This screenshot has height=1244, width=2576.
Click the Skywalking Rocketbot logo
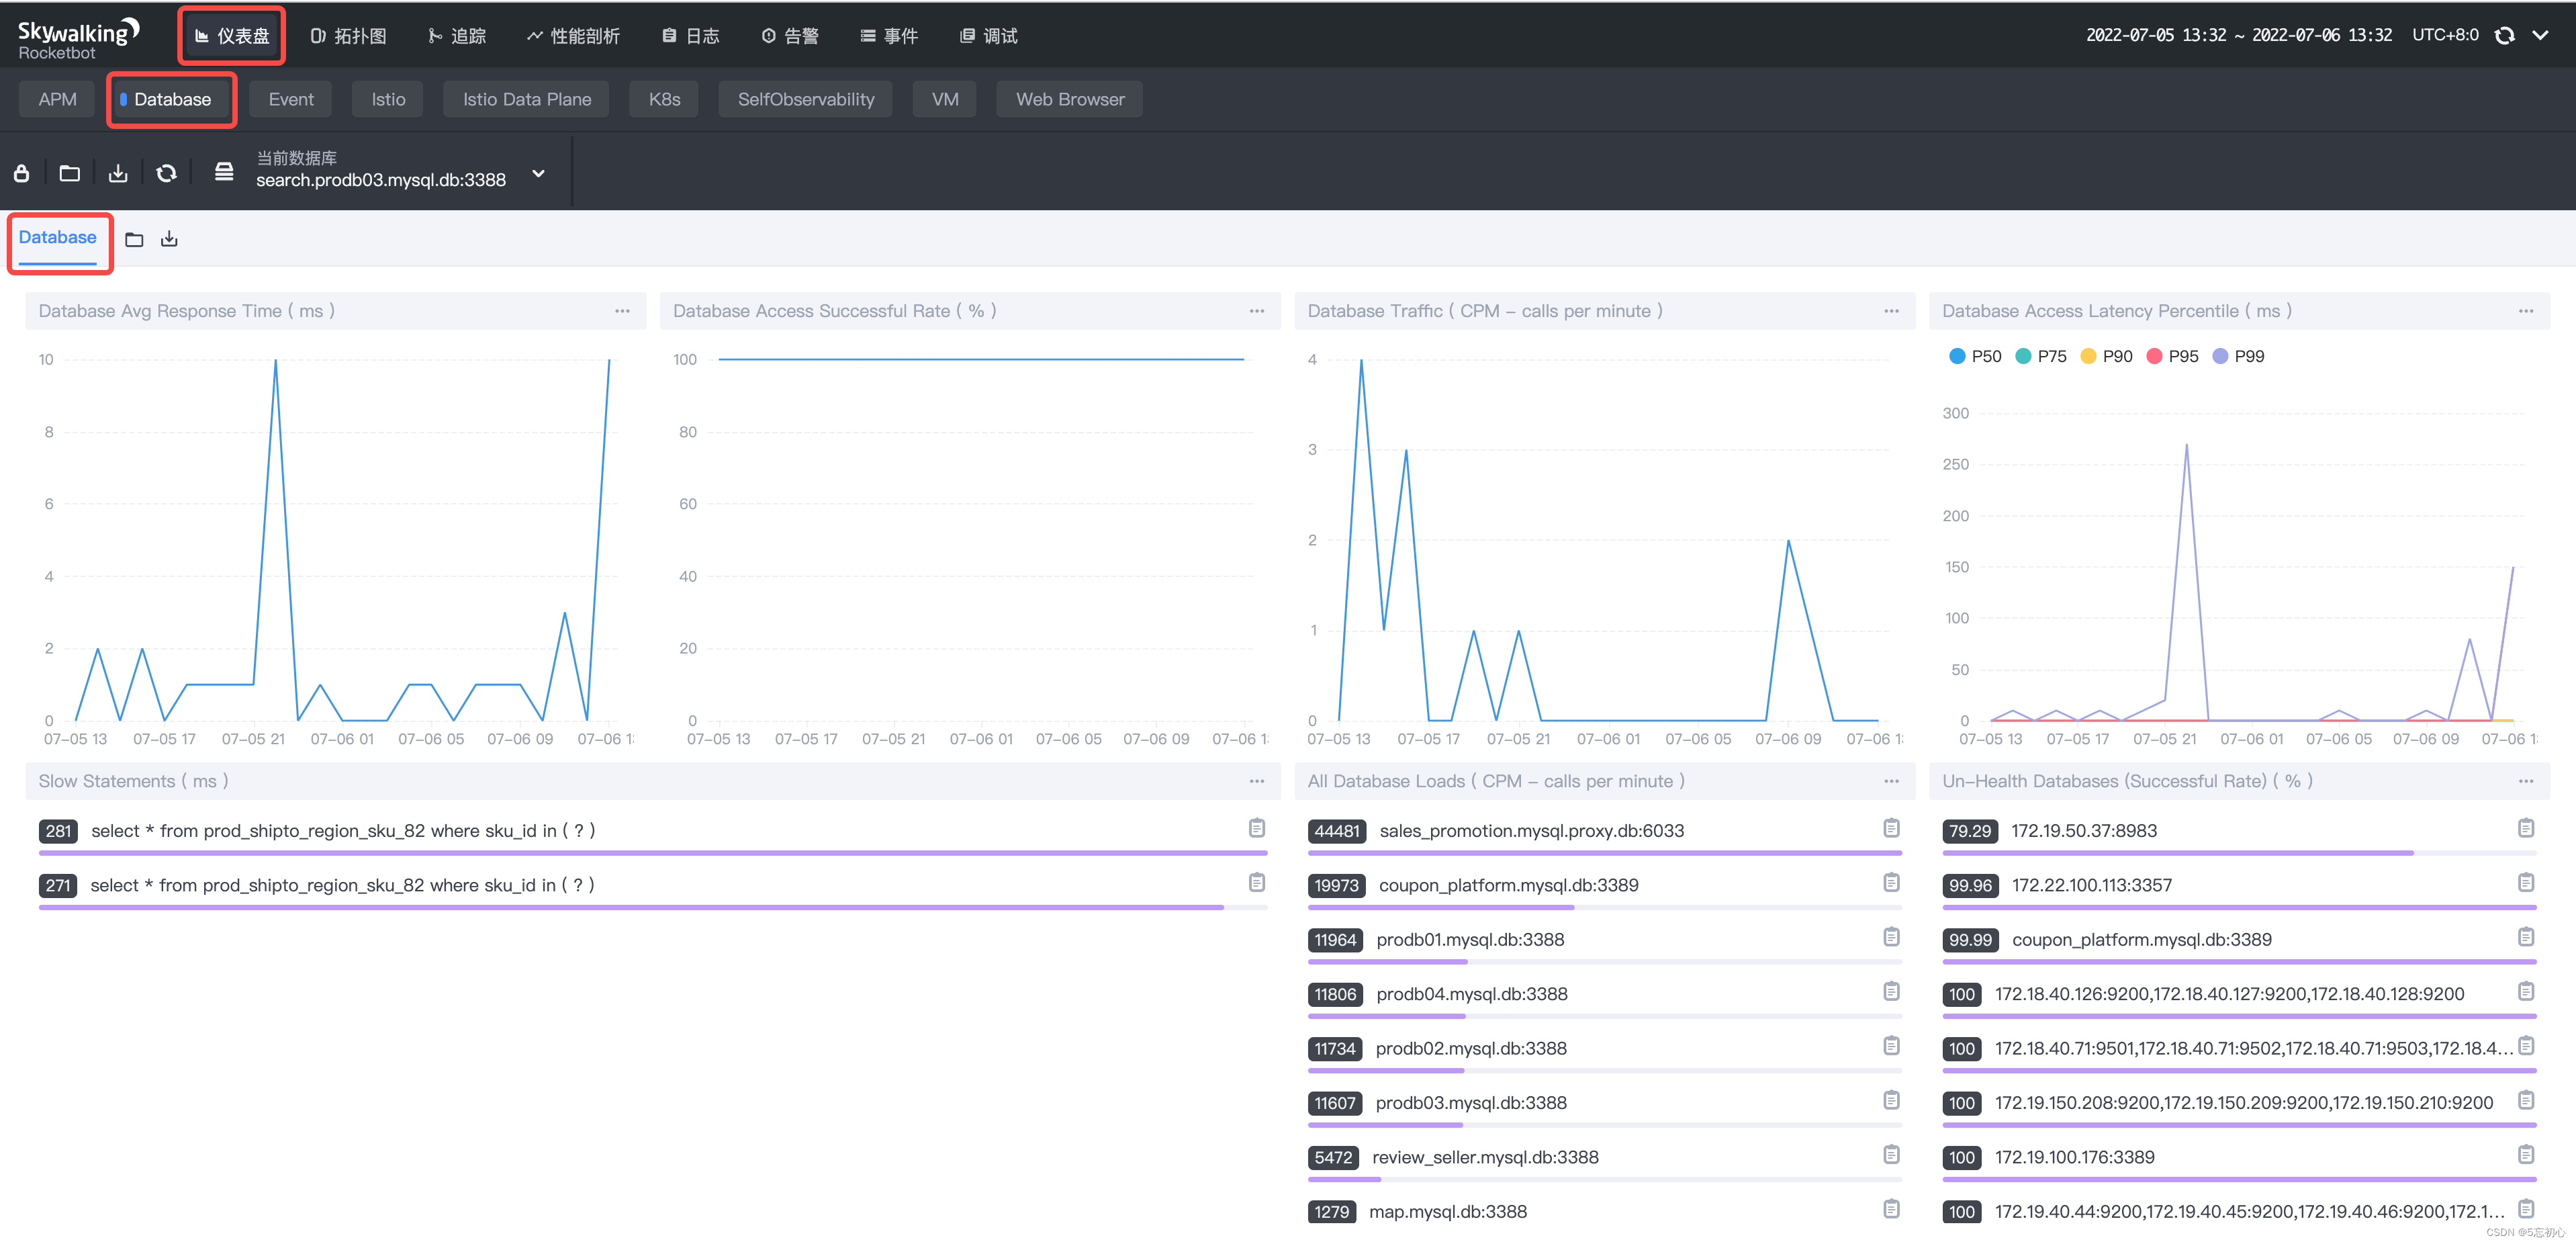78,39
